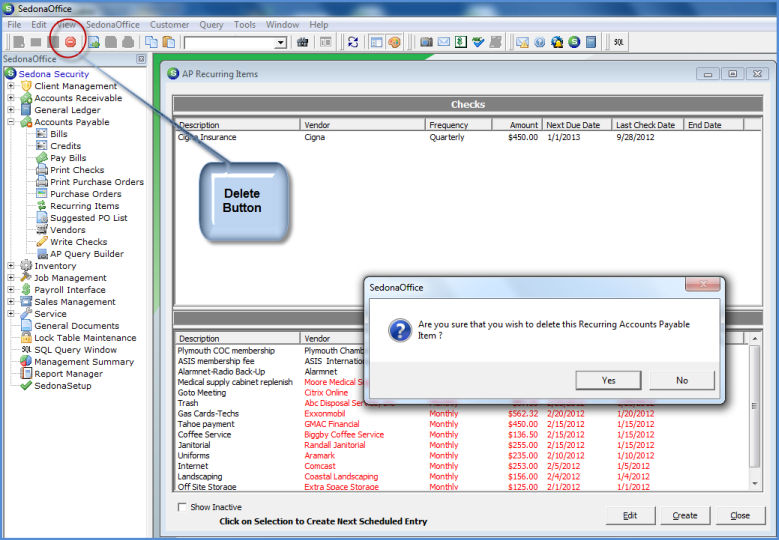Click the Paste clipboard toolbar icon

(168, 42)
